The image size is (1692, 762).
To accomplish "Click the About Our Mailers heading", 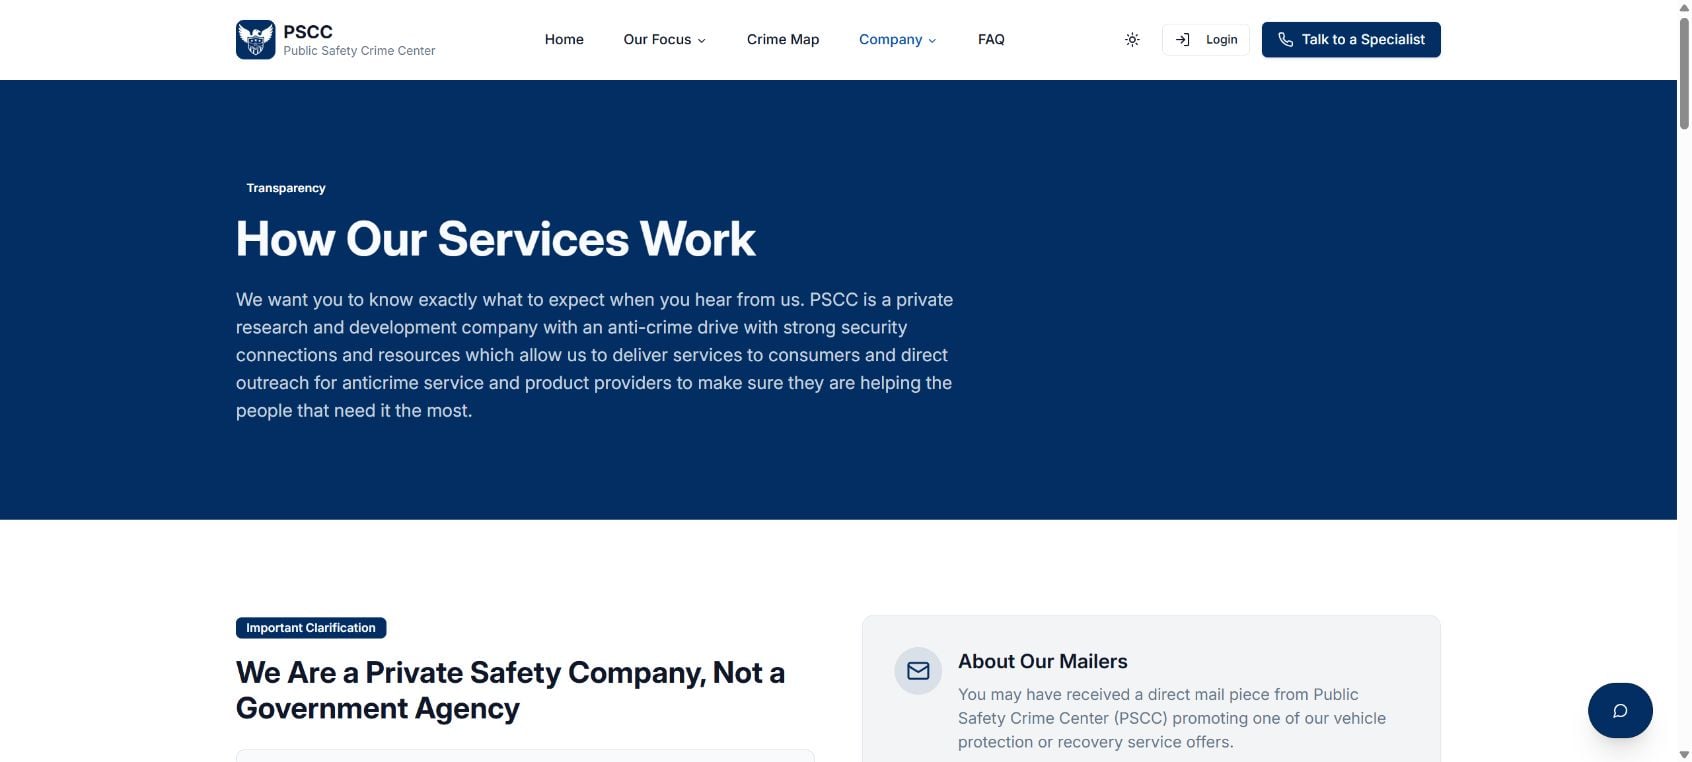I will (x=1042, y=661).
